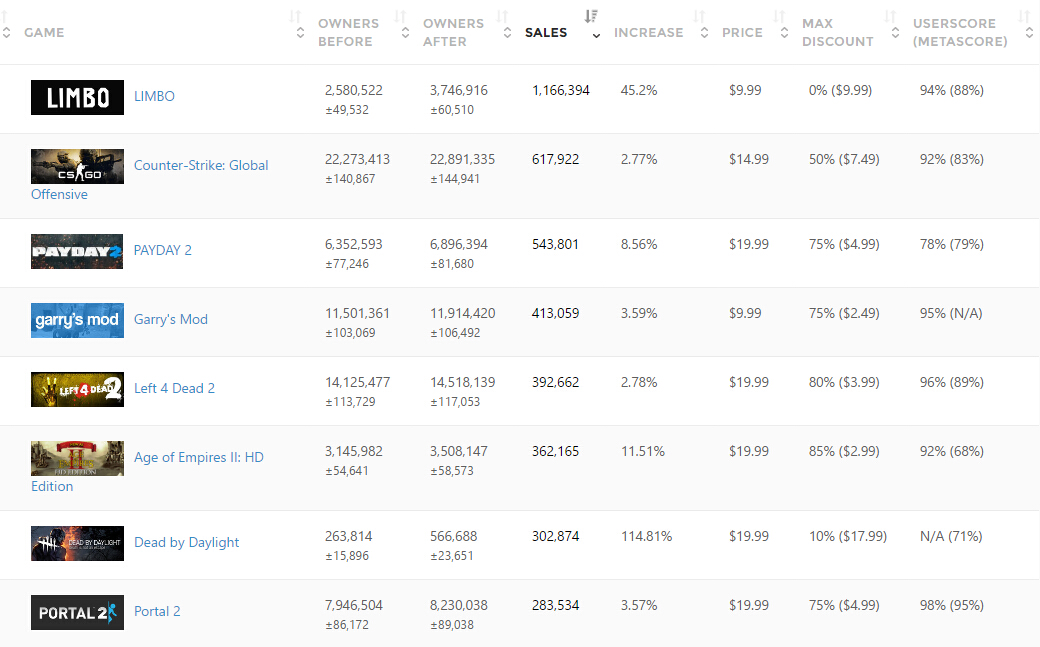Open the Garry's Mod title link
Image resolution: width=1040 pixels, height=647 pixels.
171,320
